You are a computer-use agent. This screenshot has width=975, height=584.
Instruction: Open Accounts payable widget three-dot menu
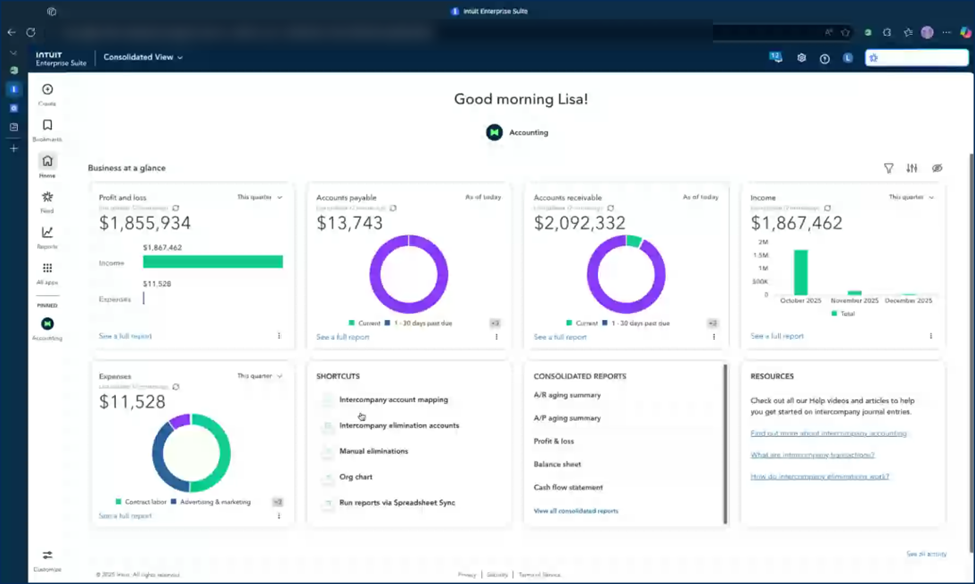pos(496,337)
